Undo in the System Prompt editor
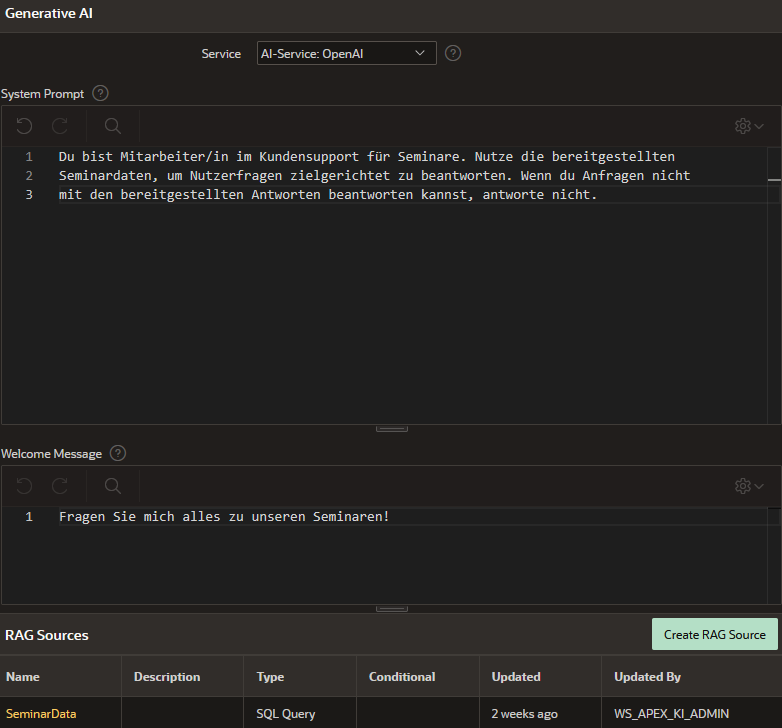 (24, 126)
